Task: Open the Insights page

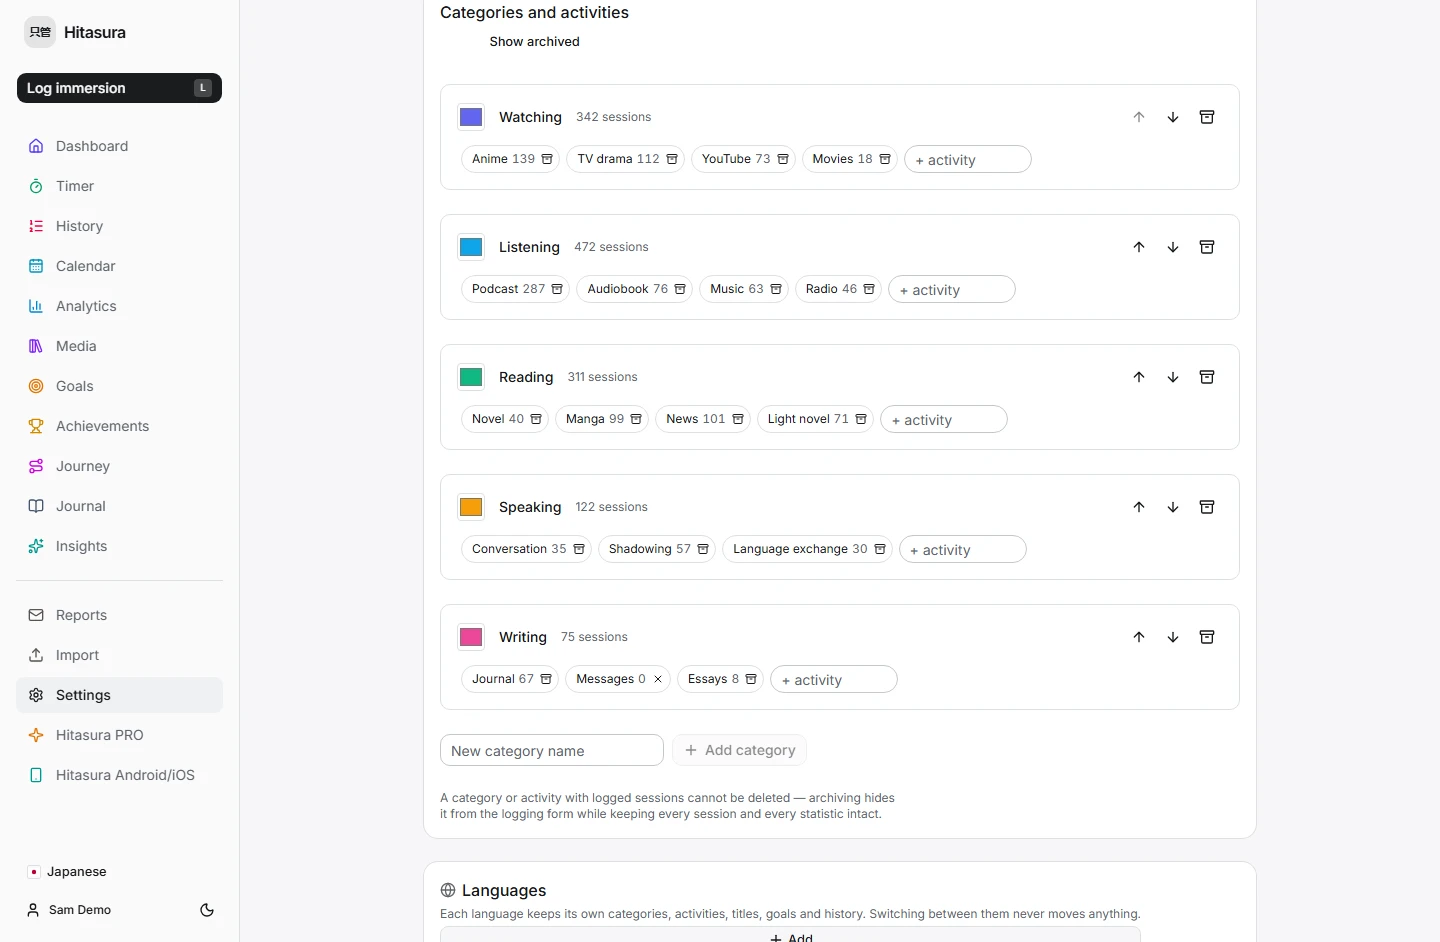Action: 120,546
